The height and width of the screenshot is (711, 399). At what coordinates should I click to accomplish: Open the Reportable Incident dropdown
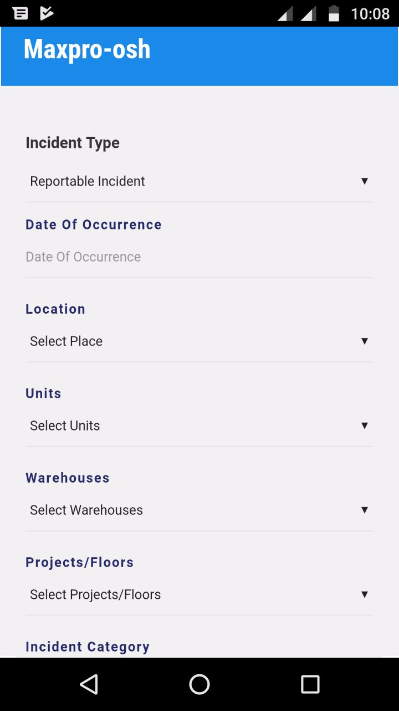pyautogui.click(x=200, y=181)
